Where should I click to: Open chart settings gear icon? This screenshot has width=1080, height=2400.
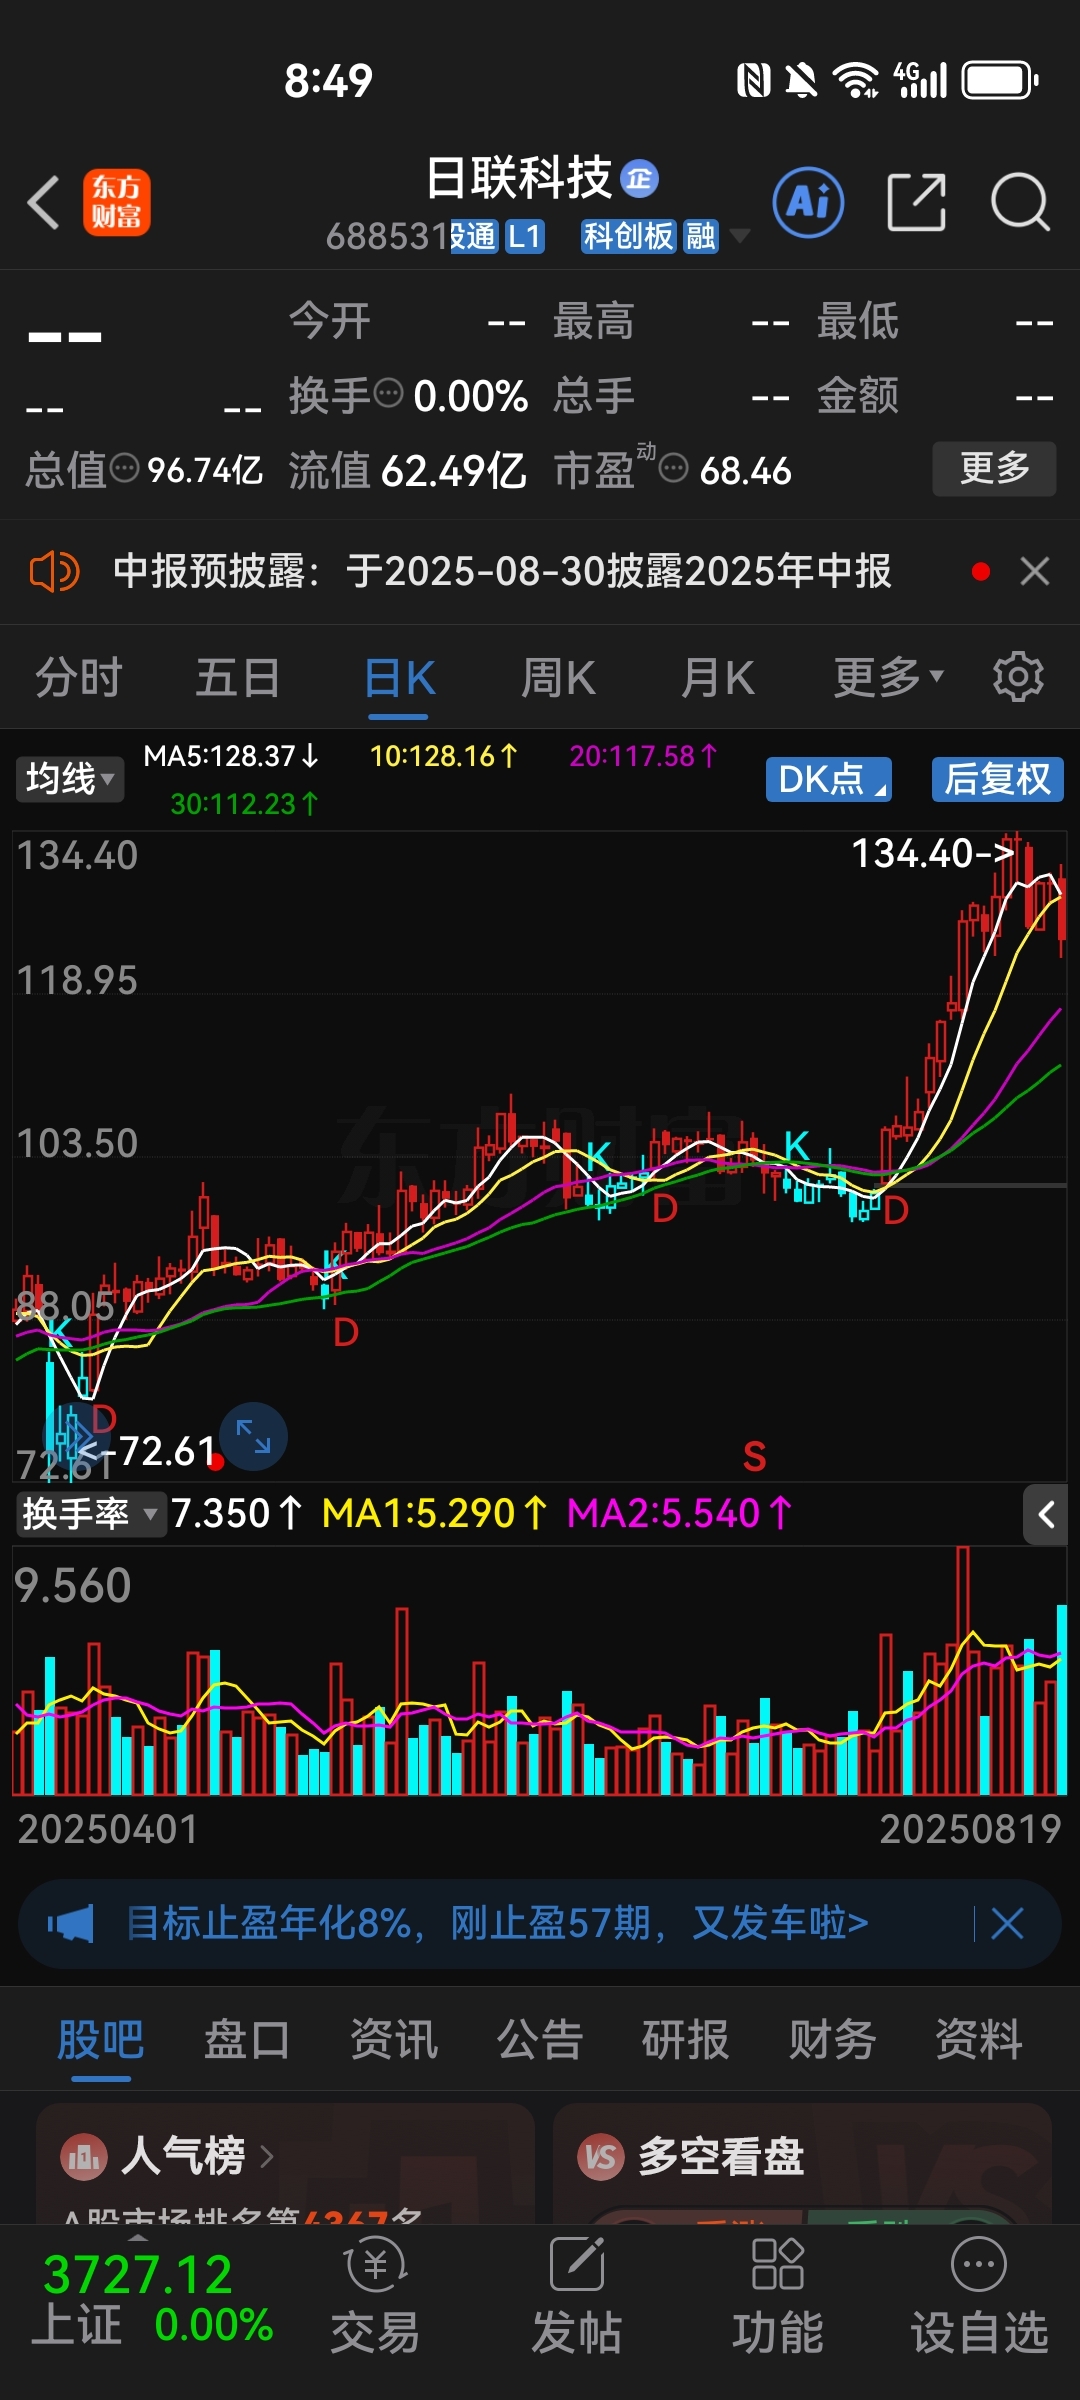[x=1018, y=677]
